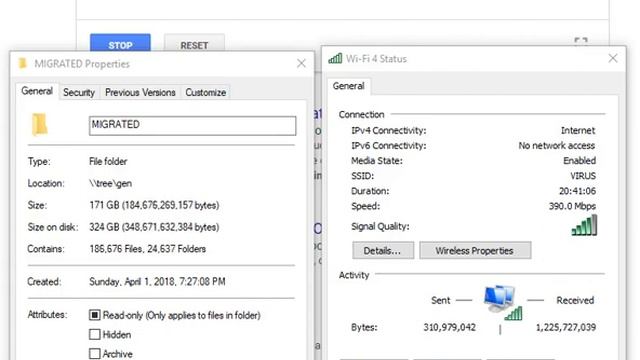Close the Wi-Fi 4 Status window
The image size is (640, 360).
(613, 58)
